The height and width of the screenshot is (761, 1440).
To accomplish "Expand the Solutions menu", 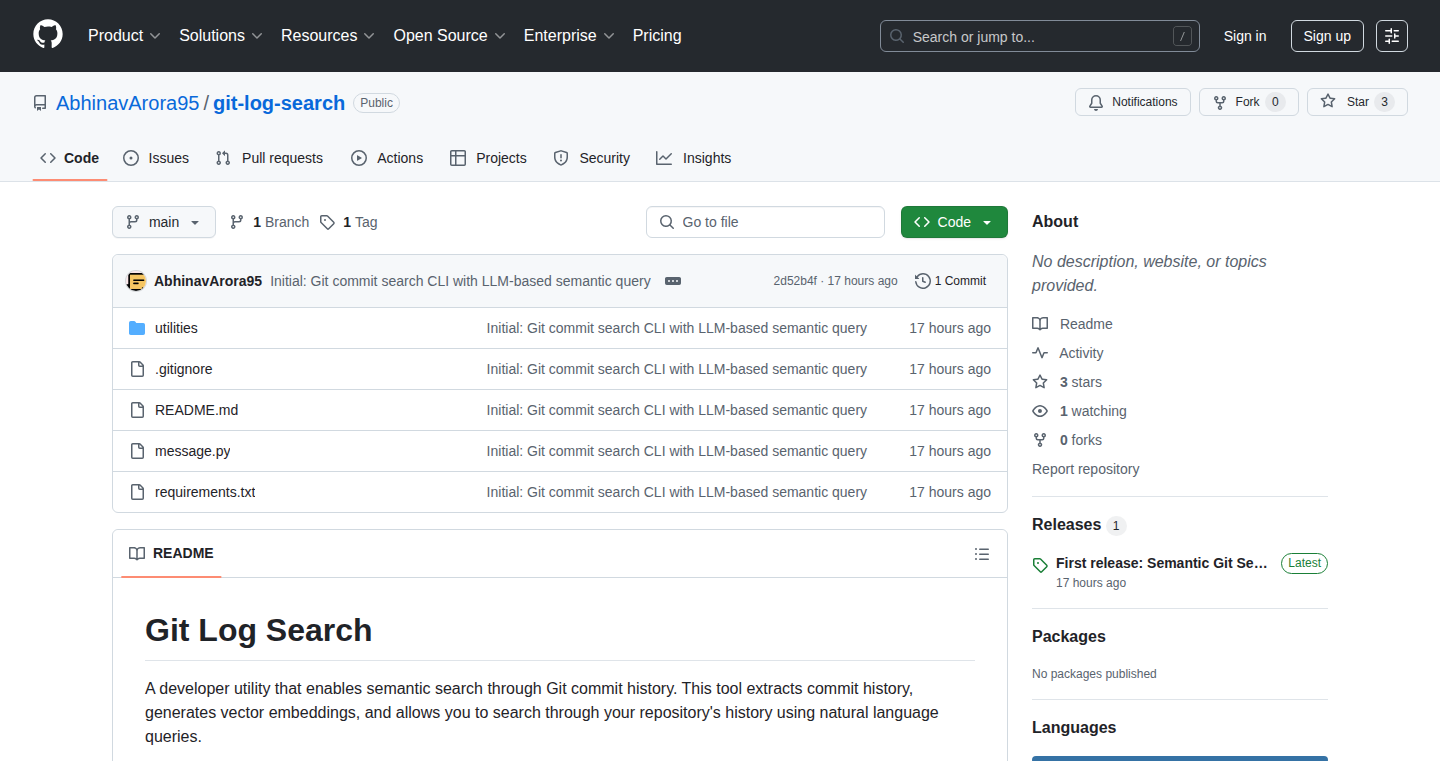I will click(x=221, y=36).
